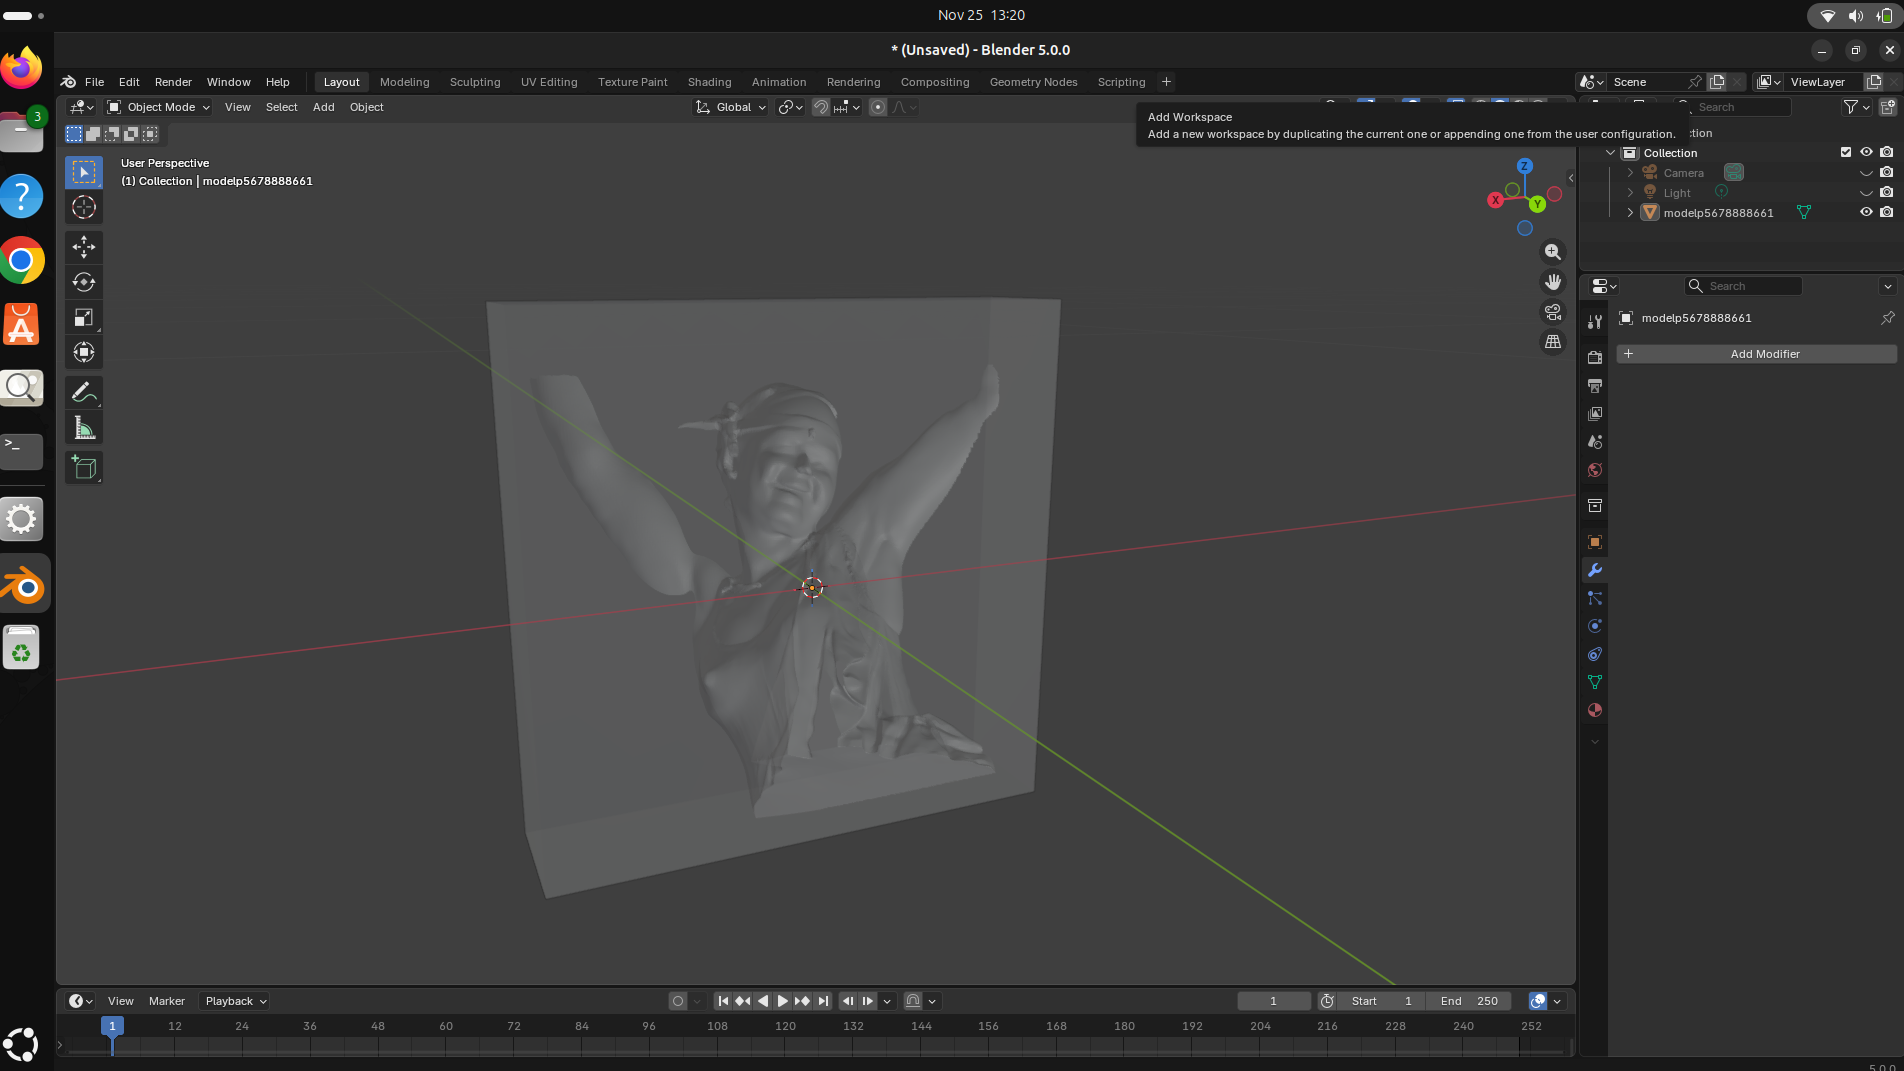Choose the Add Cube tool
The width and height of the screenshot is (1904, 1071).
tap(84, 467)
